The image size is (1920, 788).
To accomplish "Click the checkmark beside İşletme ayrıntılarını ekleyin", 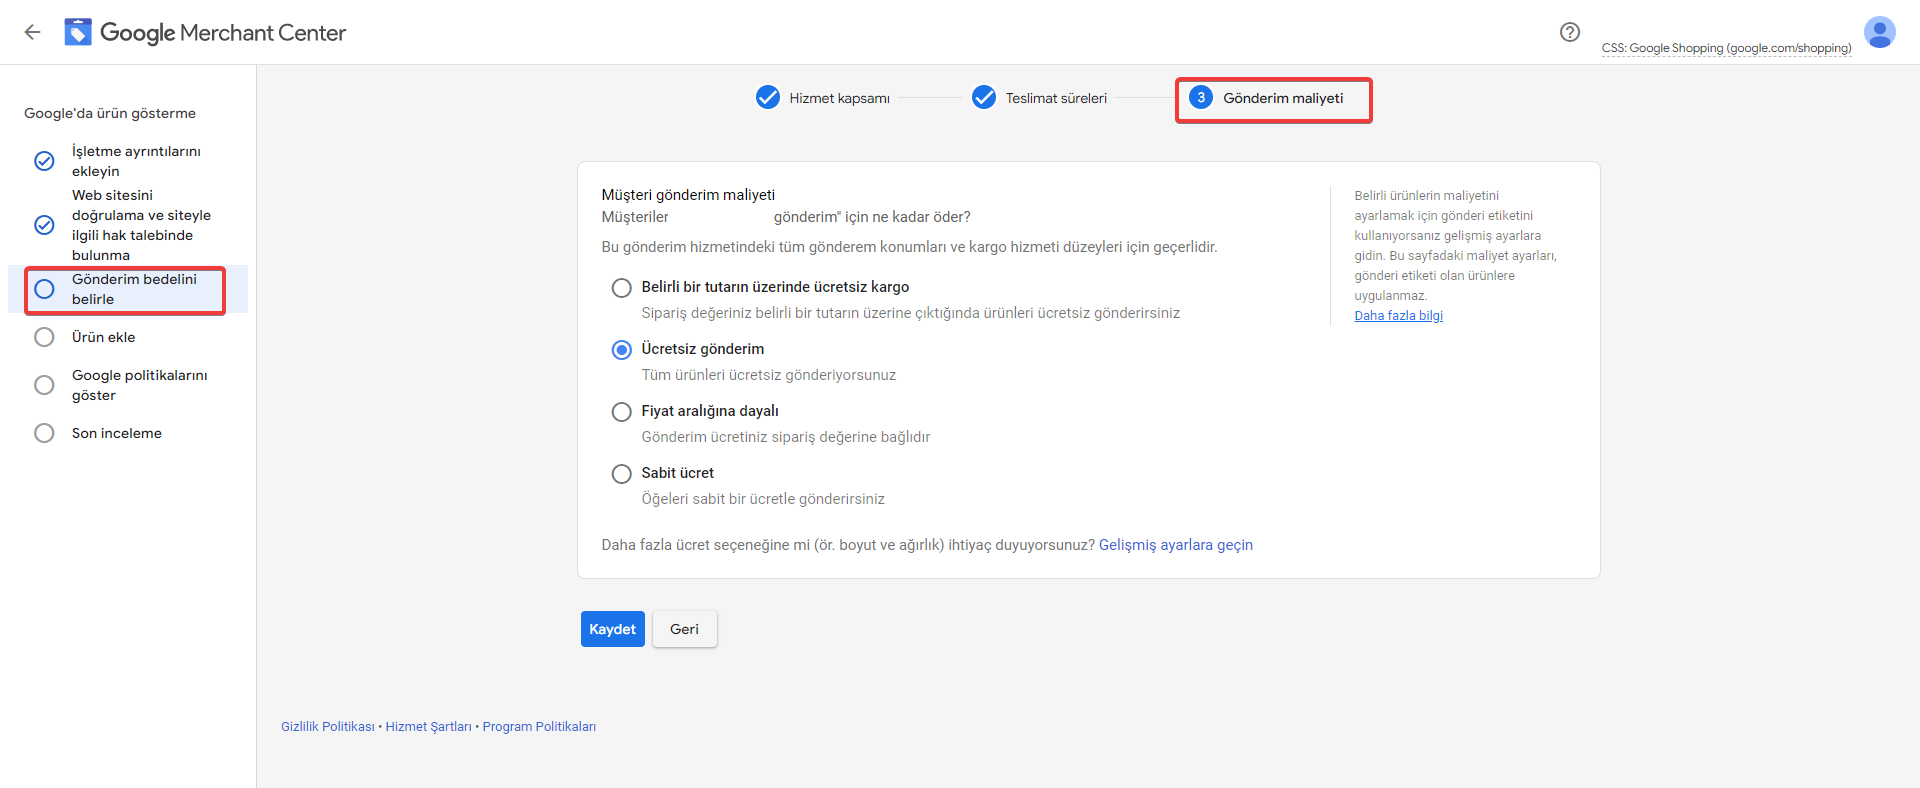I will 44,161.
